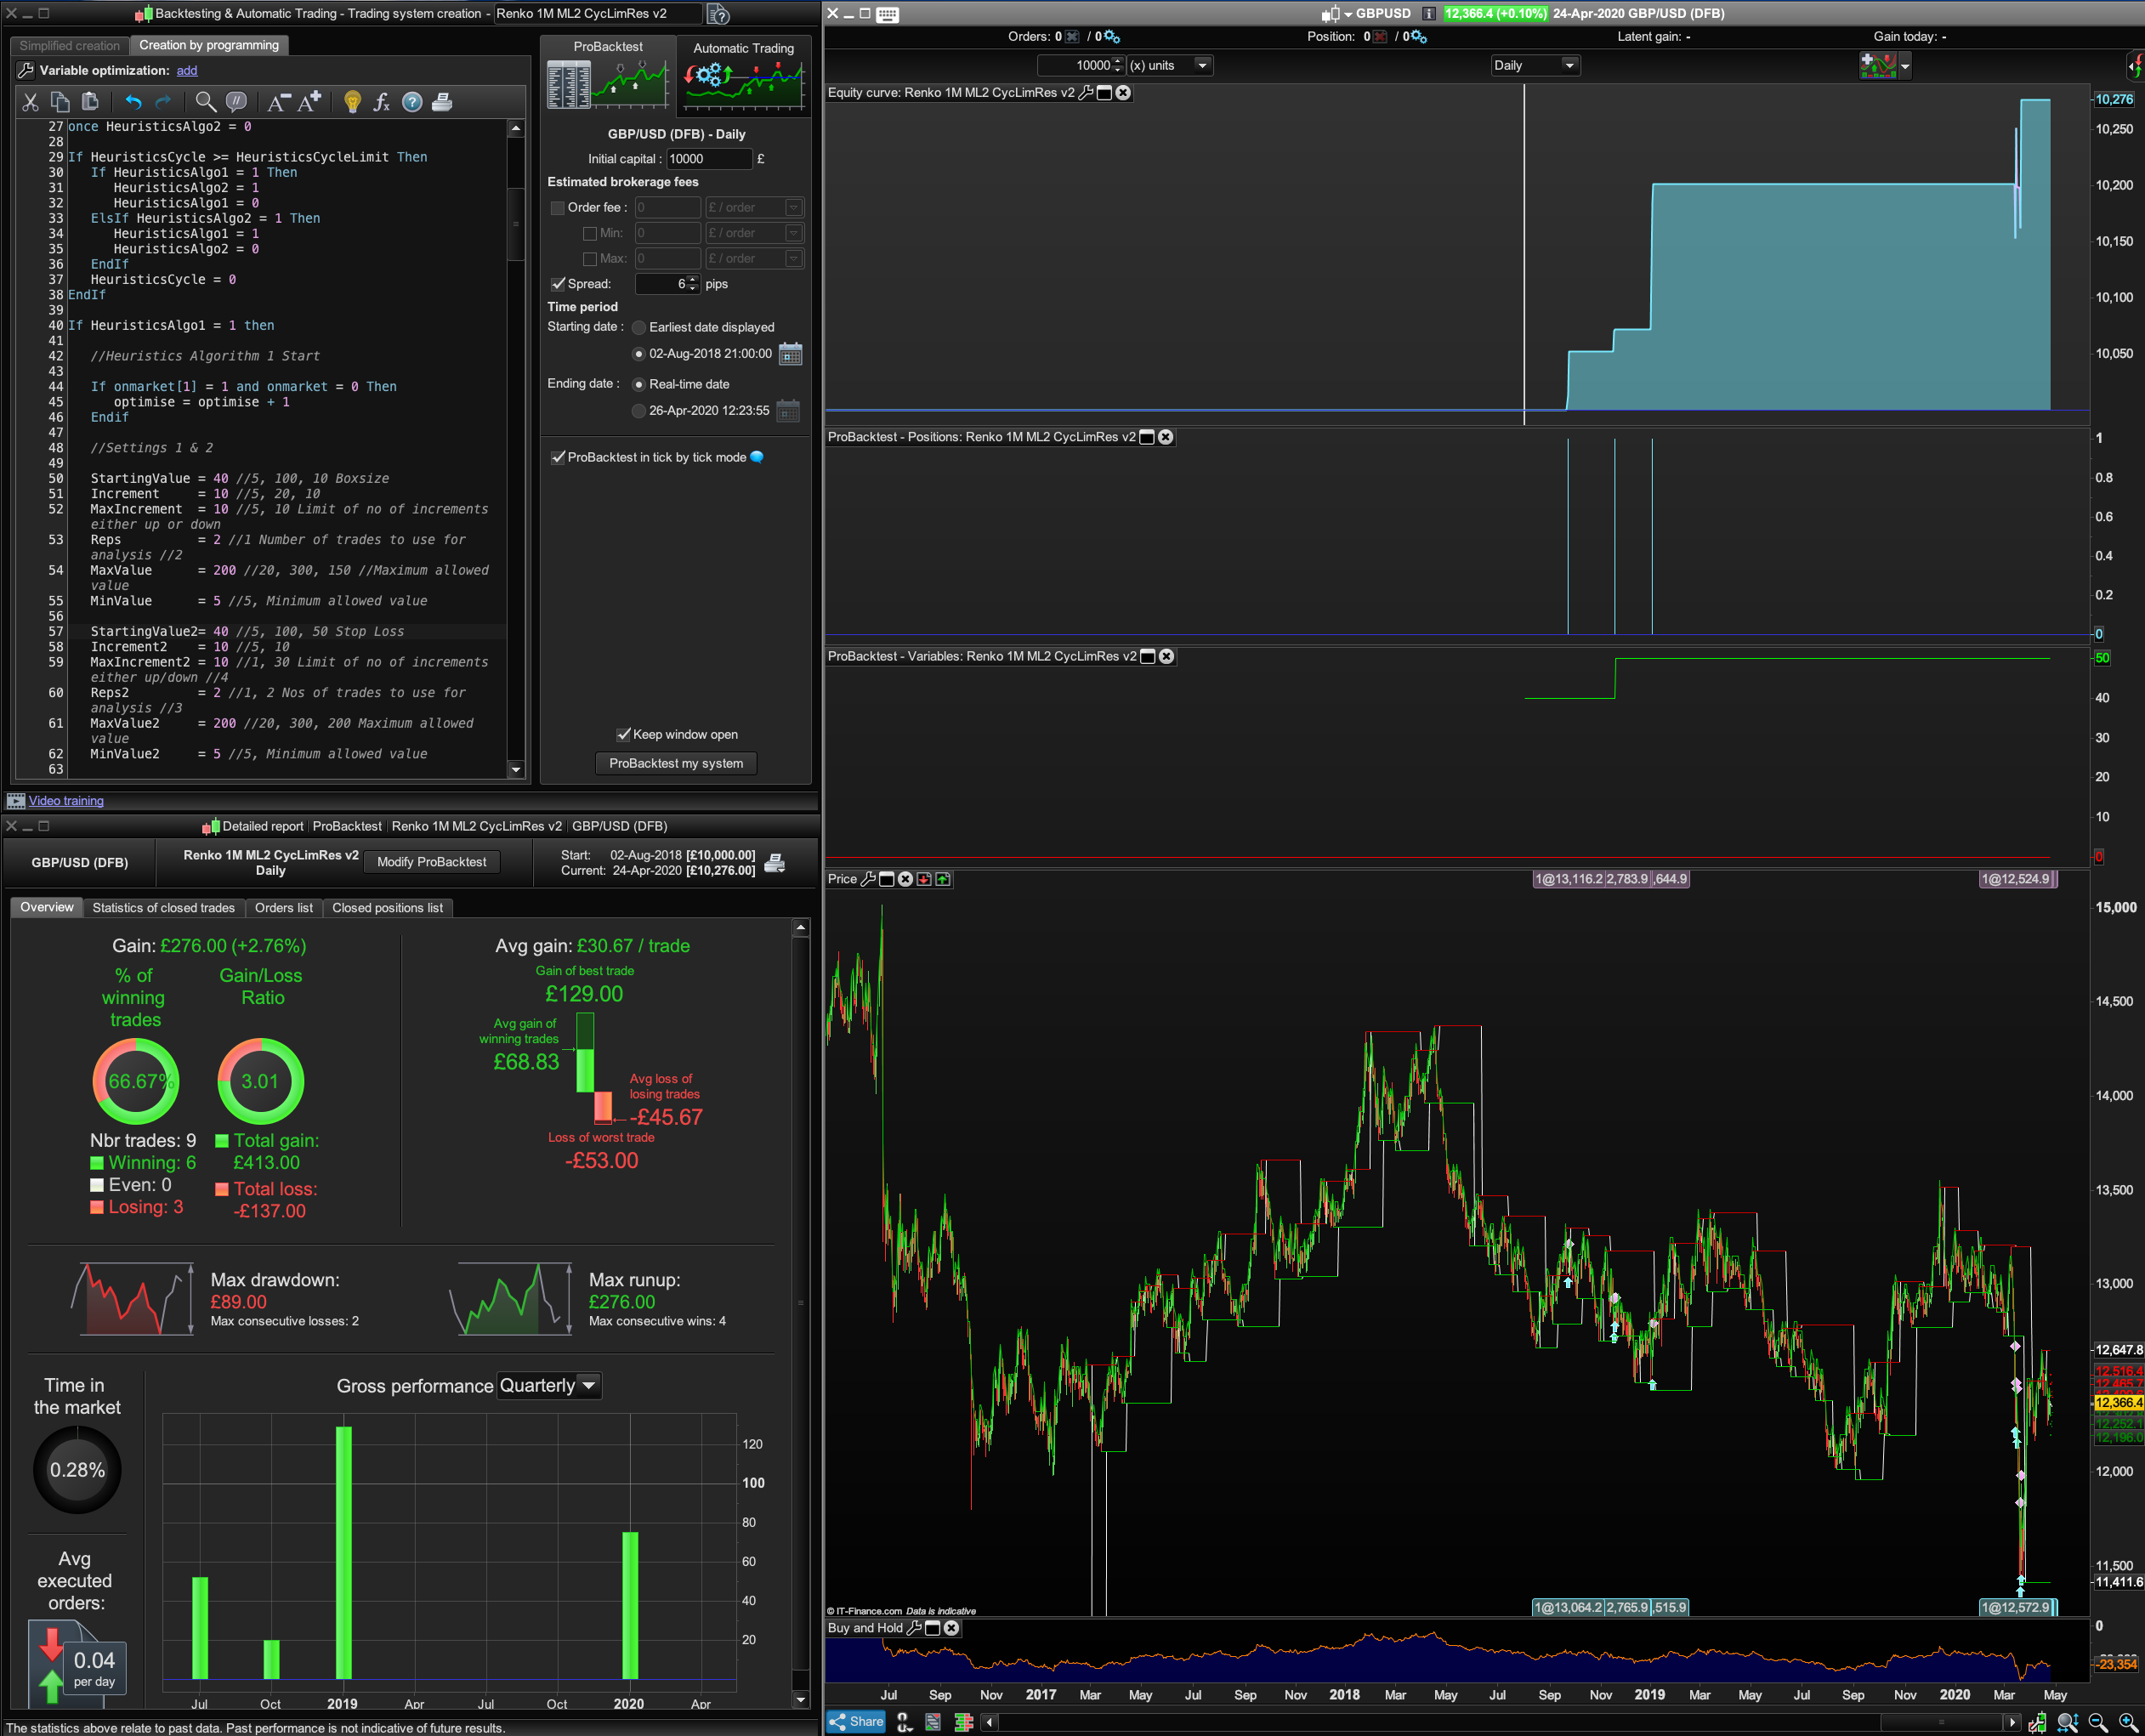Enable the Order fee checkbox
2145x1736 pixels.
(x=558, y=208)
